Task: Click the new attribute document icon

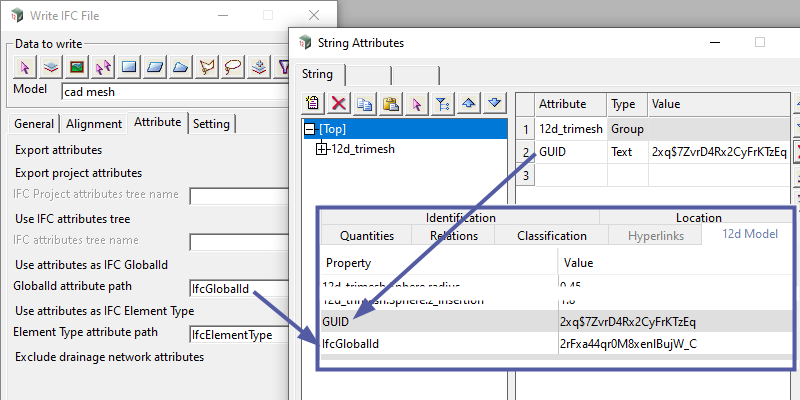Action: pos(313,103)
